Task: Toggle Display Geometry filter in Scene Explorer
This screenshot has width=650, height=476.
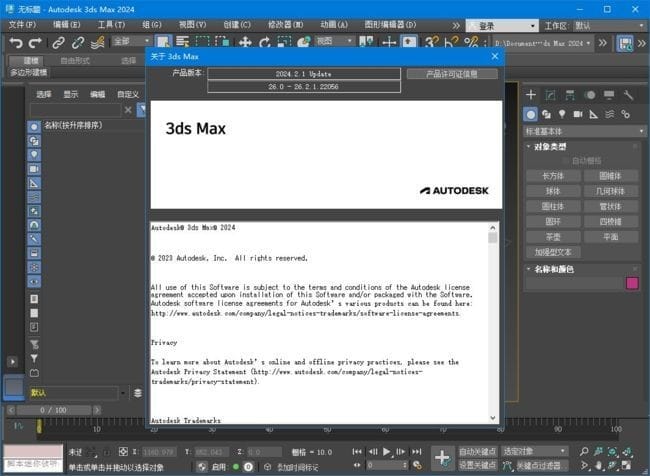Action: pos(34,127)
